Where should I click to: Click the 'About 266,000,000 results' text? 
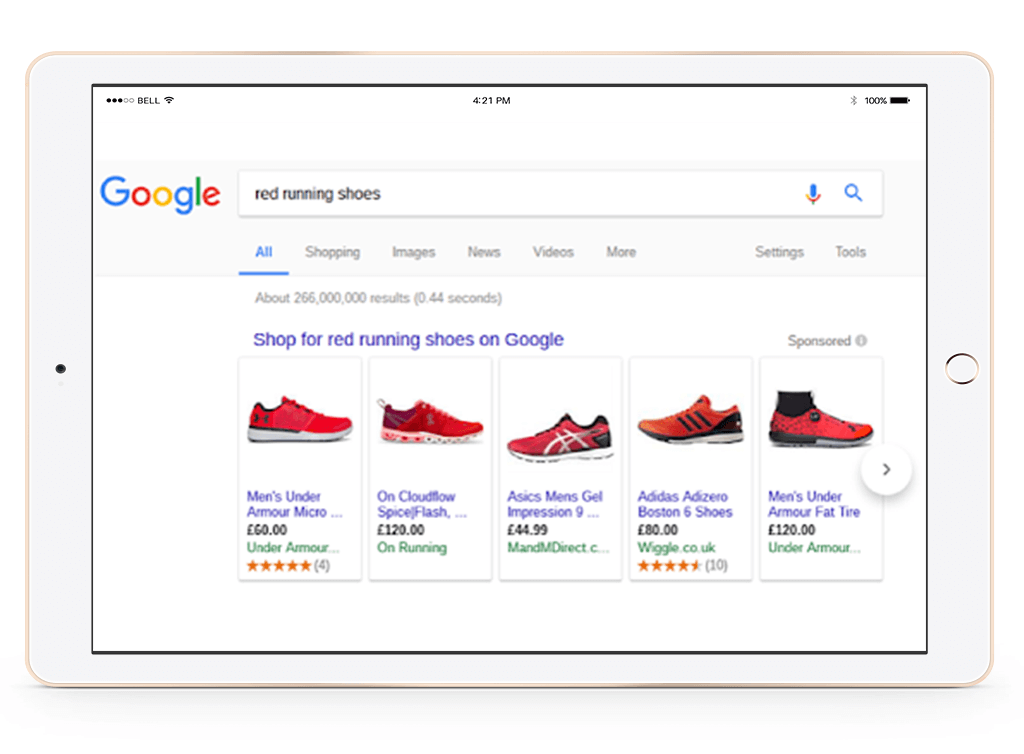click(x=378, y=298)
